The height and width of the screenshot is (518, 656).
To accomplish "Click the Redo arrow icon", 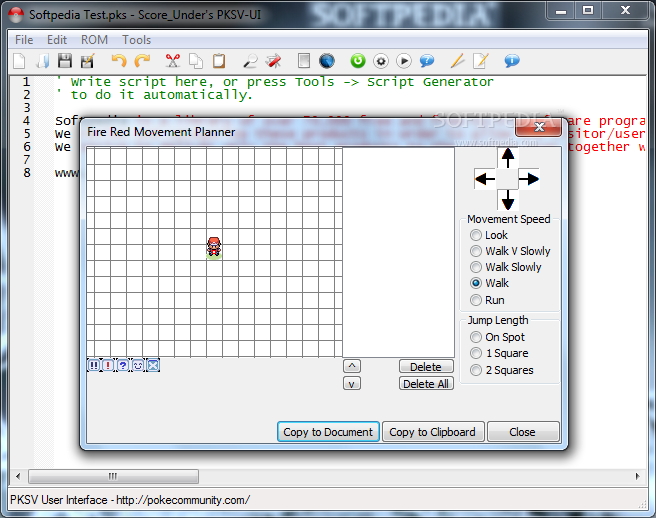I will coord(142,61).
